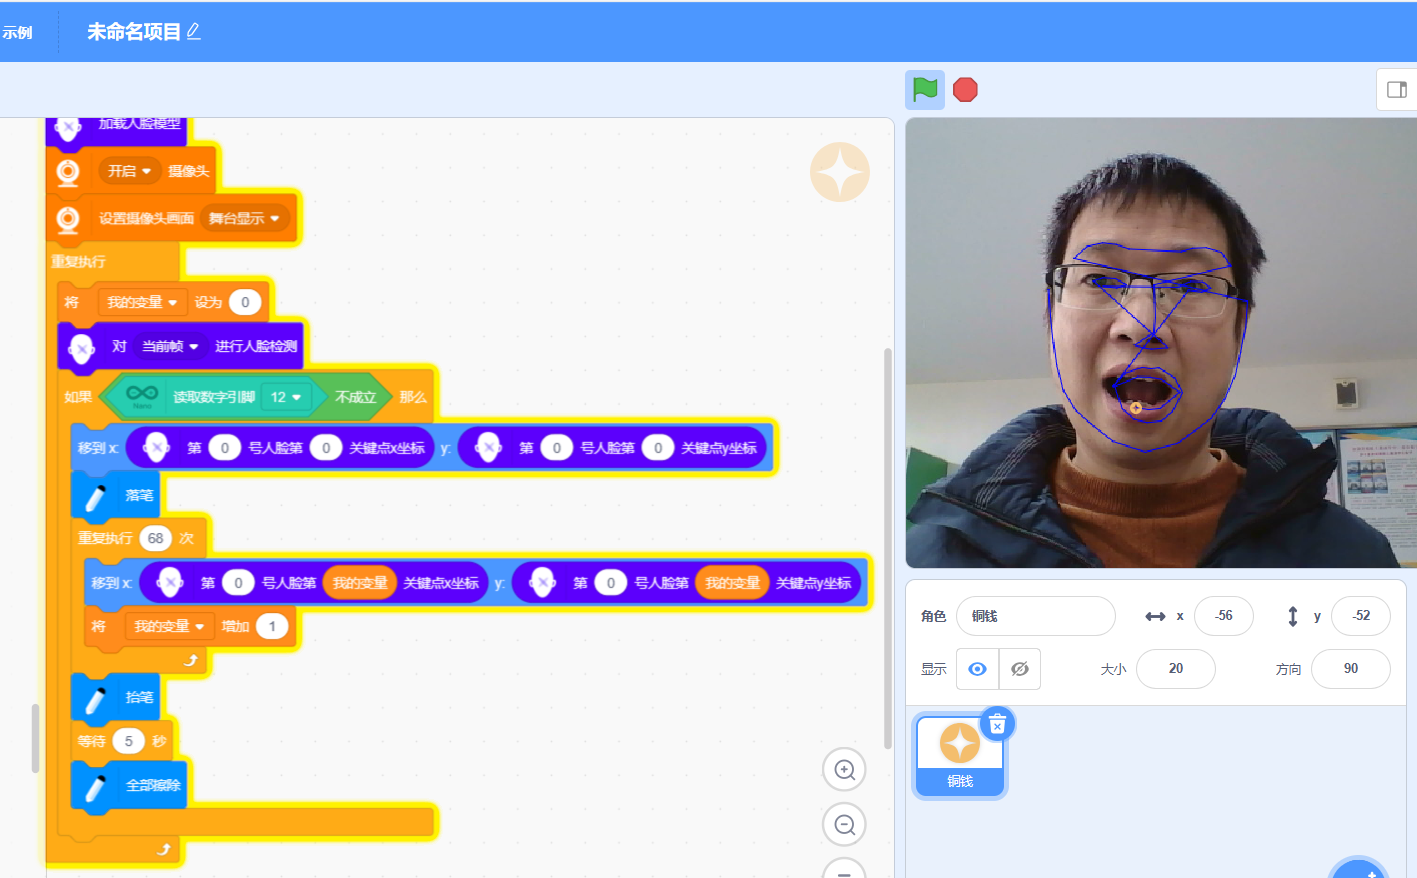Click the rename project pencil icon
The height and width of the screenshot is (878, 1417).
194,32
